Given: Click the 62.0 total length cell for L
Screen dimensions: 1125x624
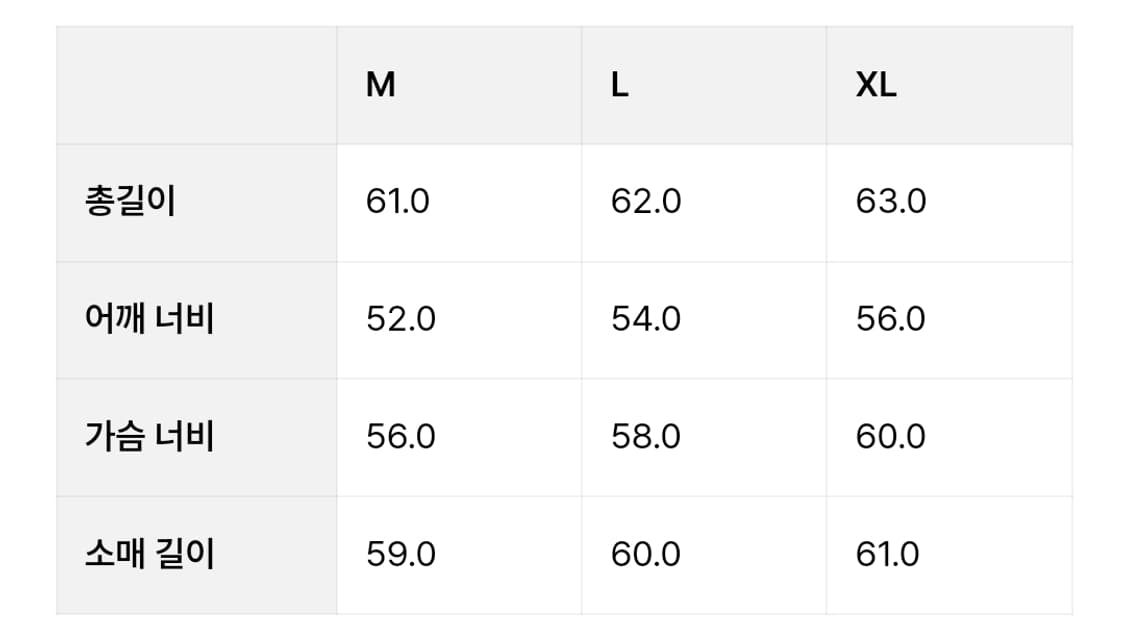Looking at the screenshot, I should tap(704, 203).
